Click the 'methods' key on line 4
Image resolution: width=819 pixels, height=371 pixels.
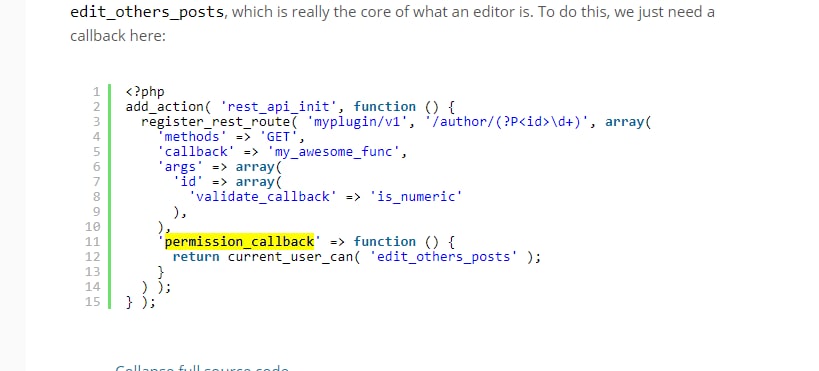coord(192,137)
